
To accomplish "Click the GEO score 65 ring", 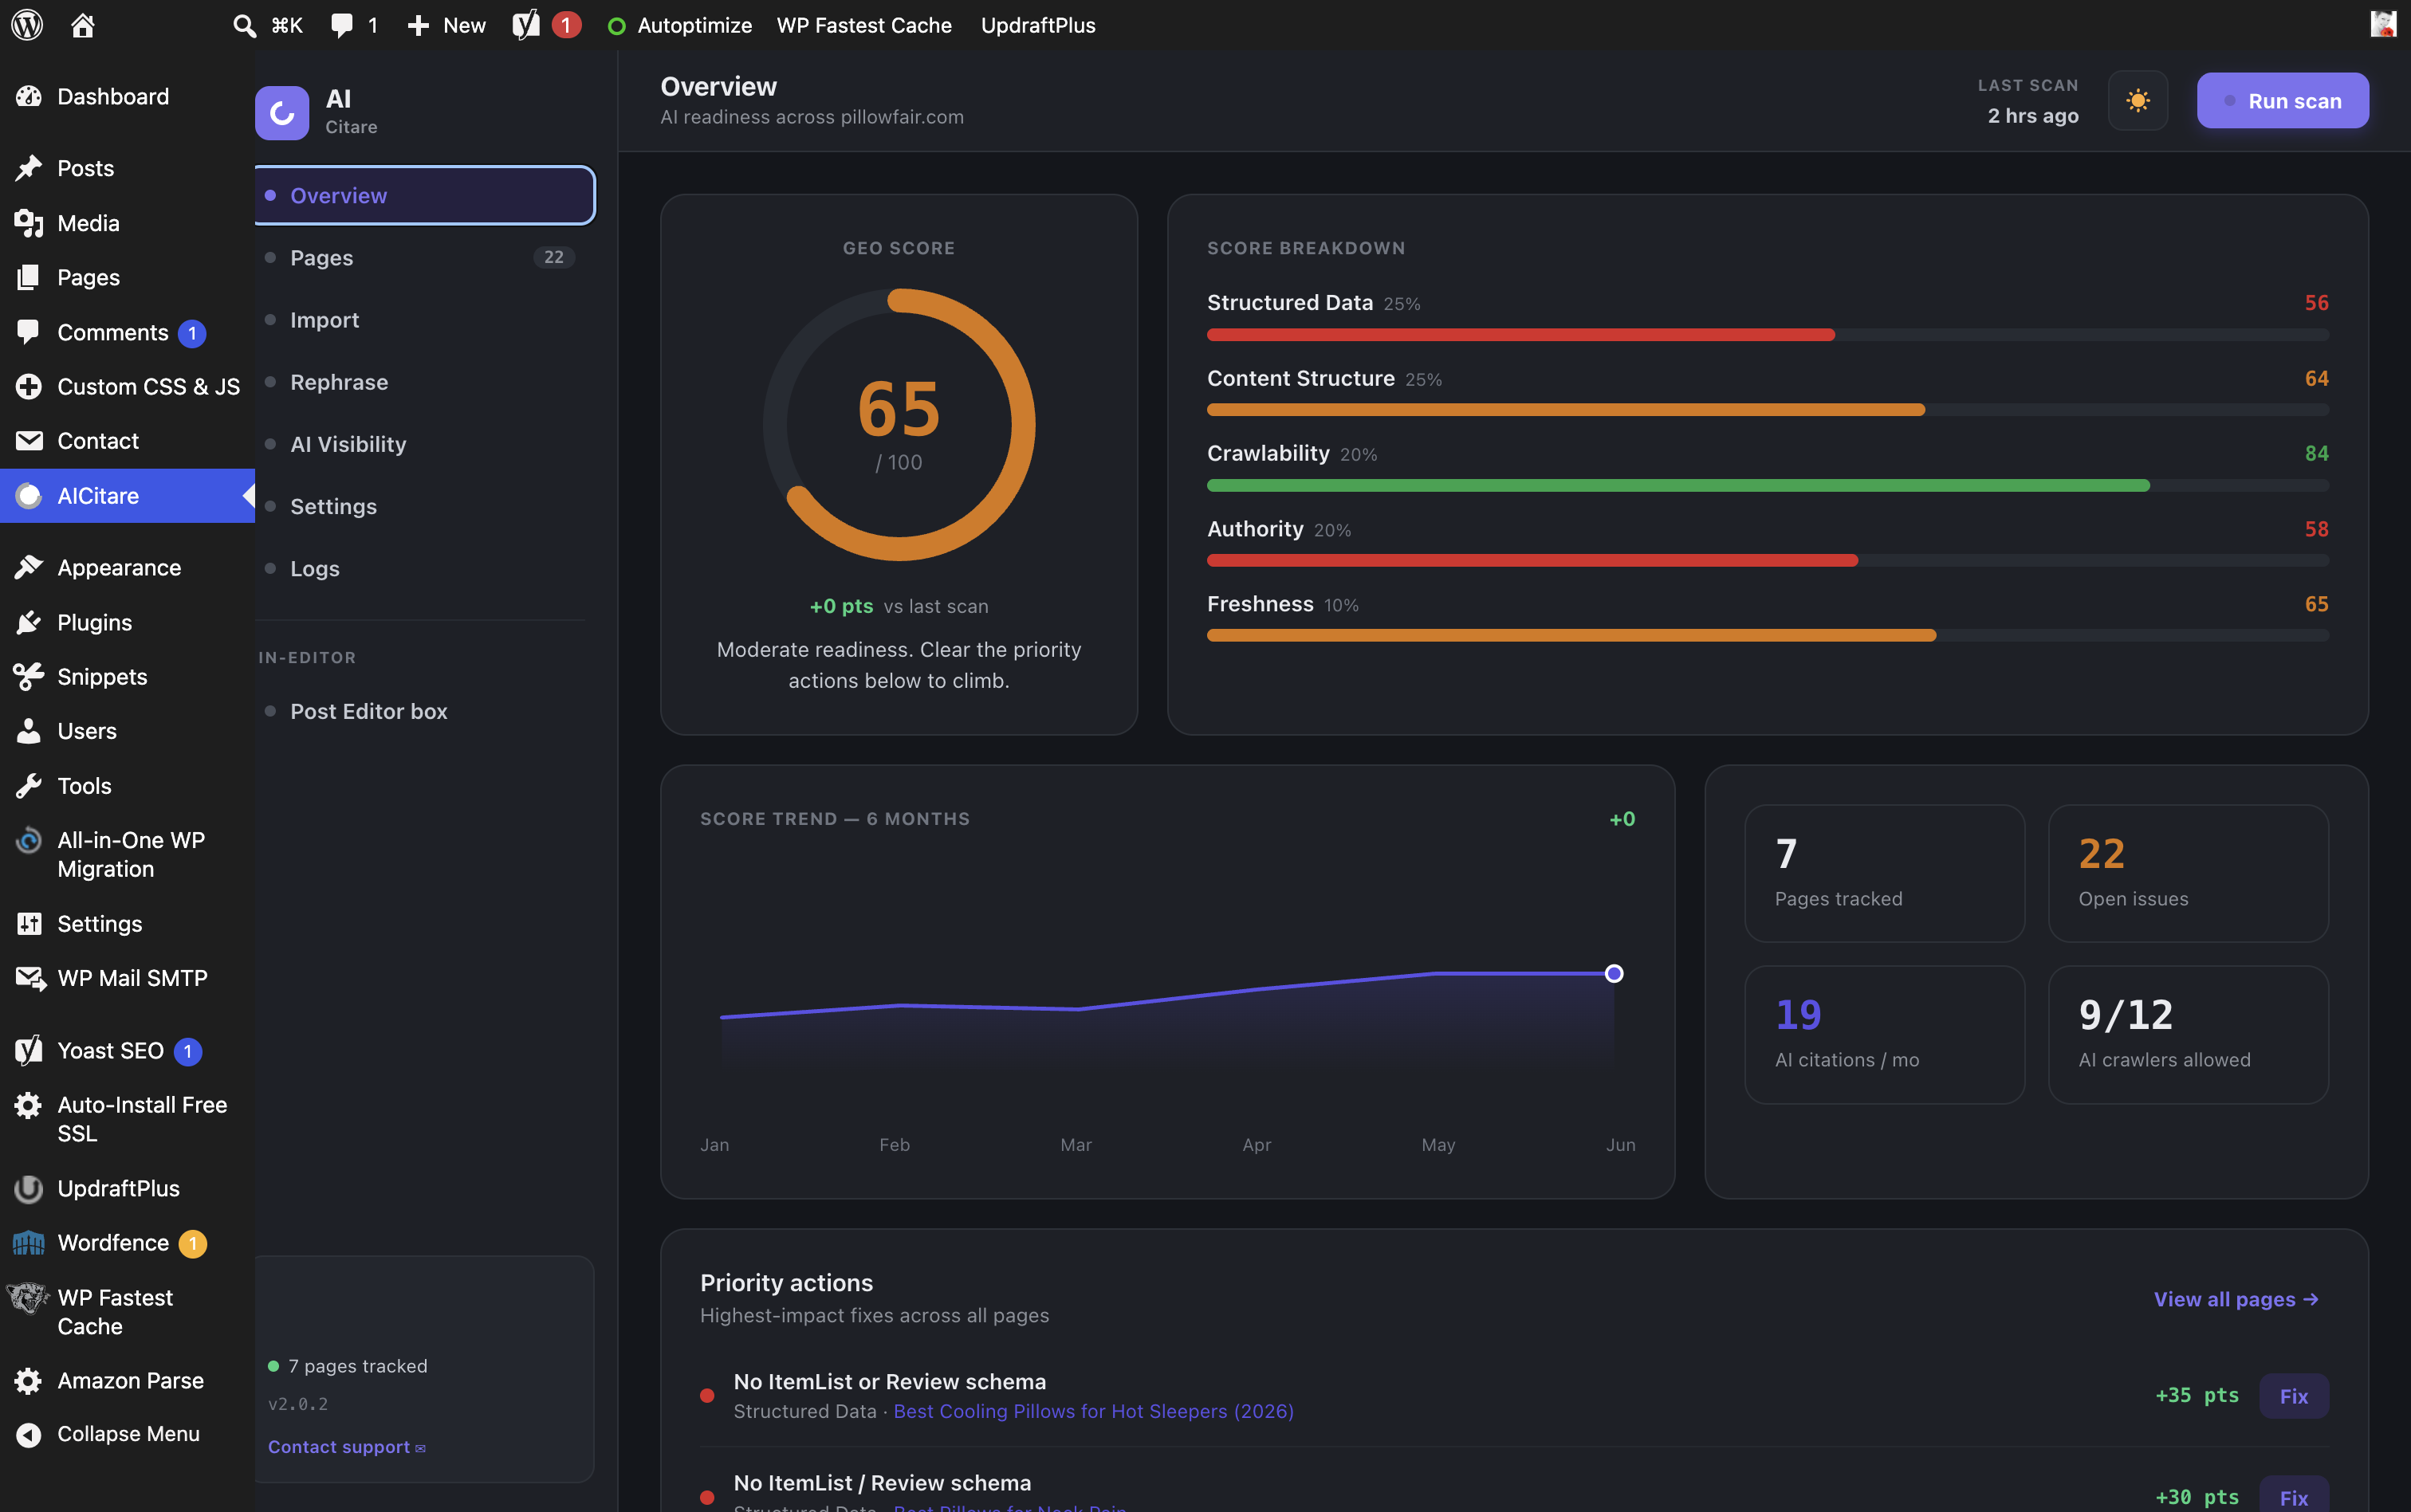I will [899, 425].
